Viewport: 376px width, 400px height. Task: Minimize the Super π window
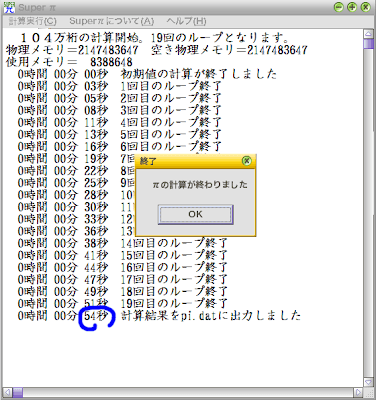coord(339,7)
